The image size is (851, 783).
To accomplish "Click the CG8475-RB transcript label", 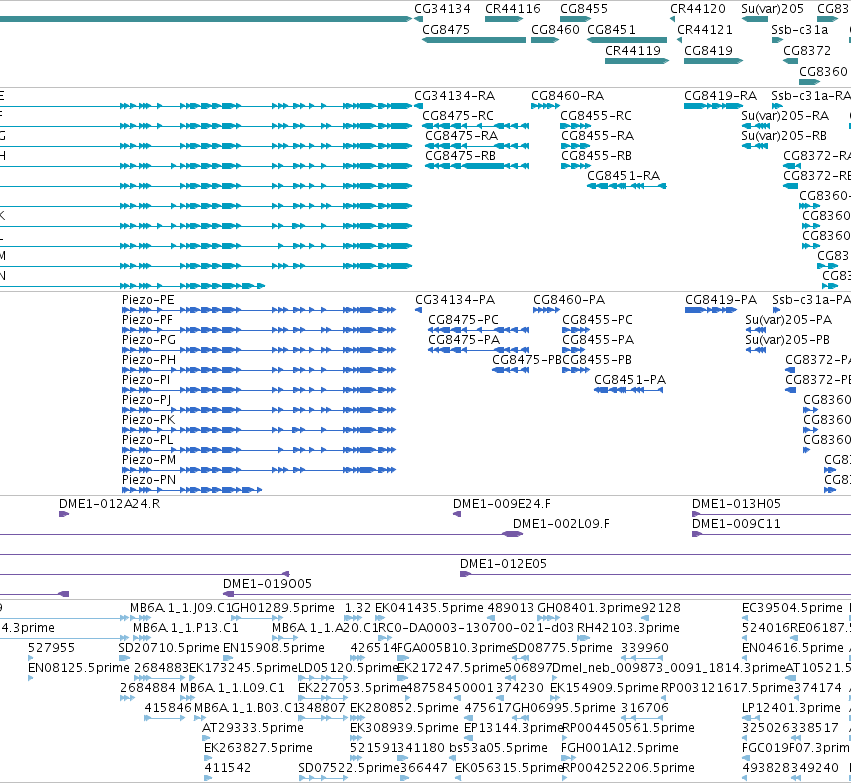I will (460, 156).
